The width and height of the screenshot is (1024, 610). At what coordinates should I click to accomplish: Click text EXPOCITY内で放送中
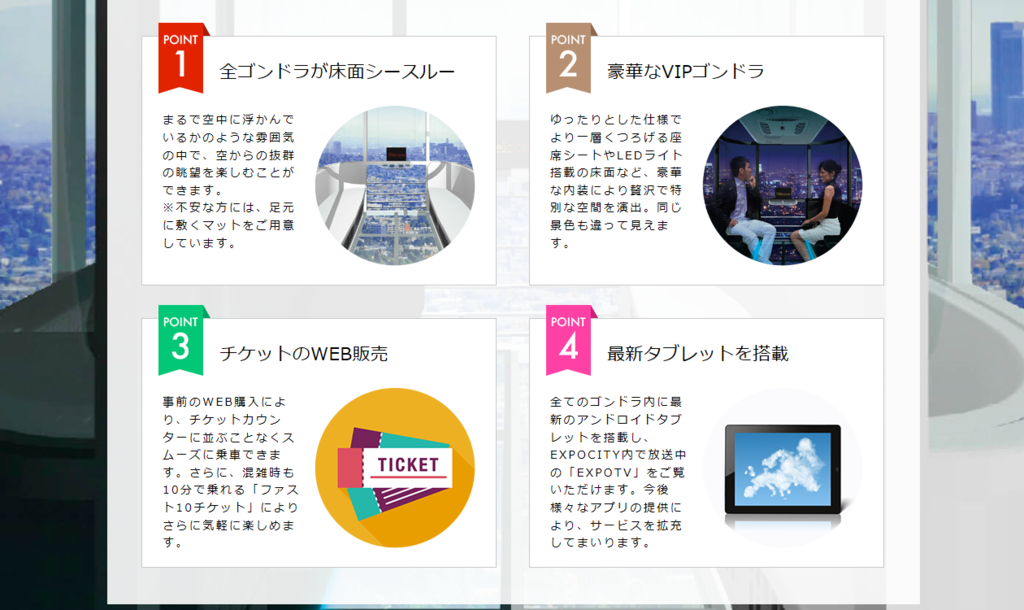[x=618, y=455]
